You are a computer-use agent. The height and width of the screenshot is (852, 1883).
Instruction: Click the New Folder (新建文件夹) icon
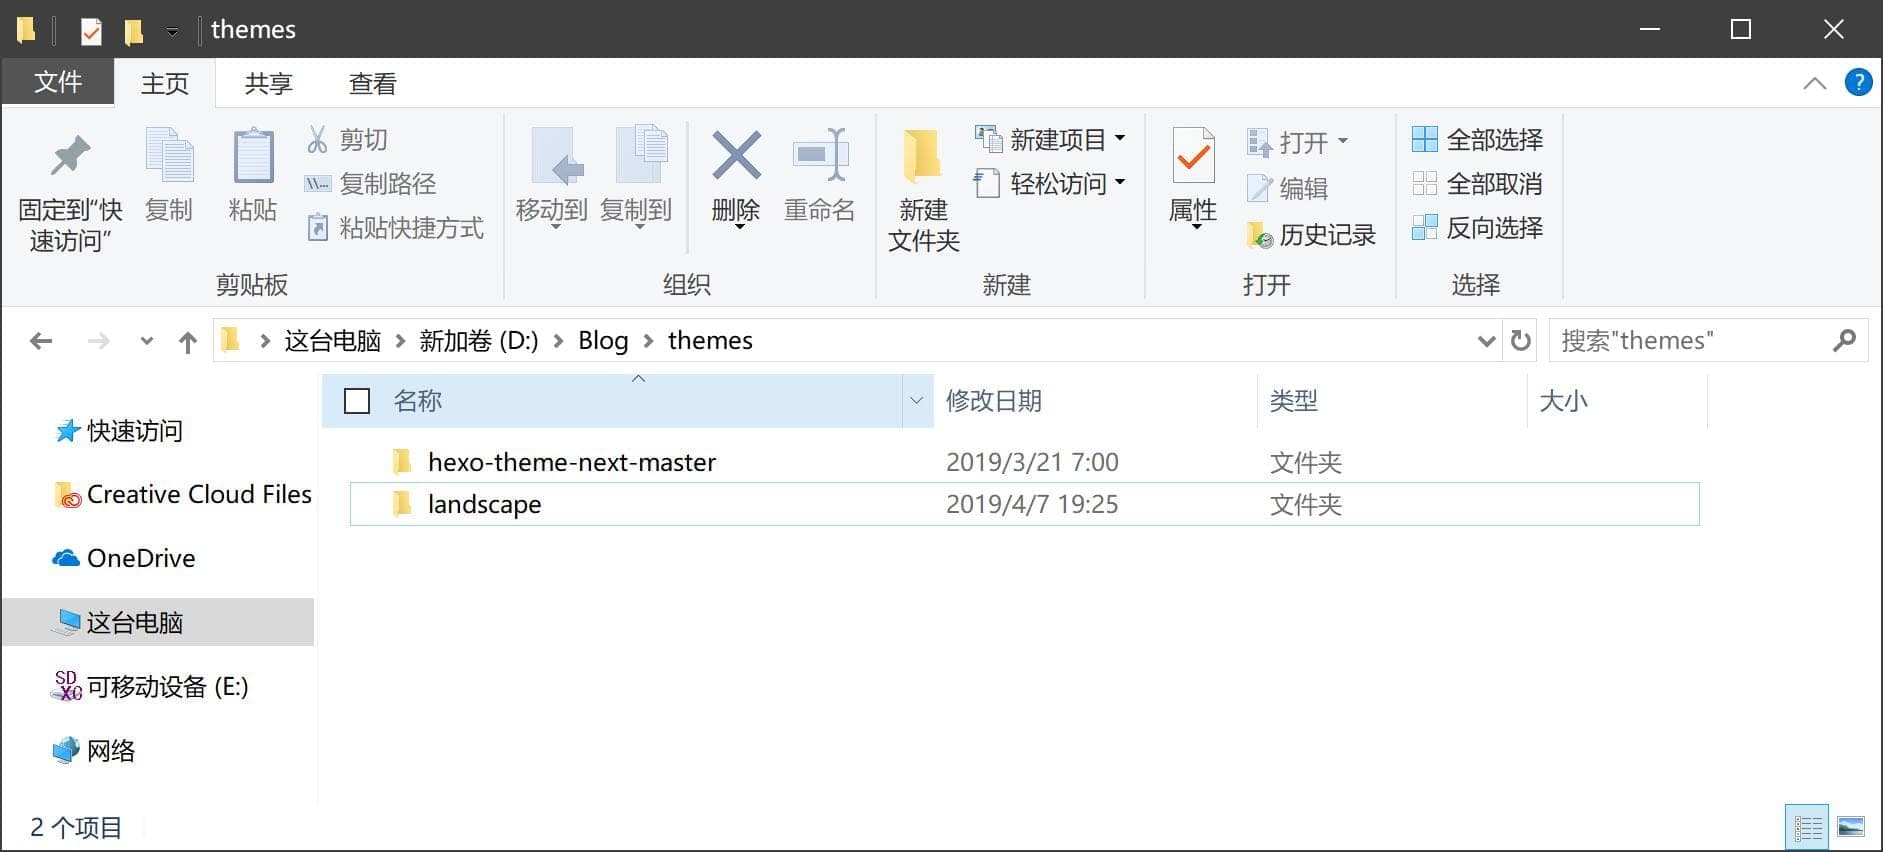tap(922, 158)
